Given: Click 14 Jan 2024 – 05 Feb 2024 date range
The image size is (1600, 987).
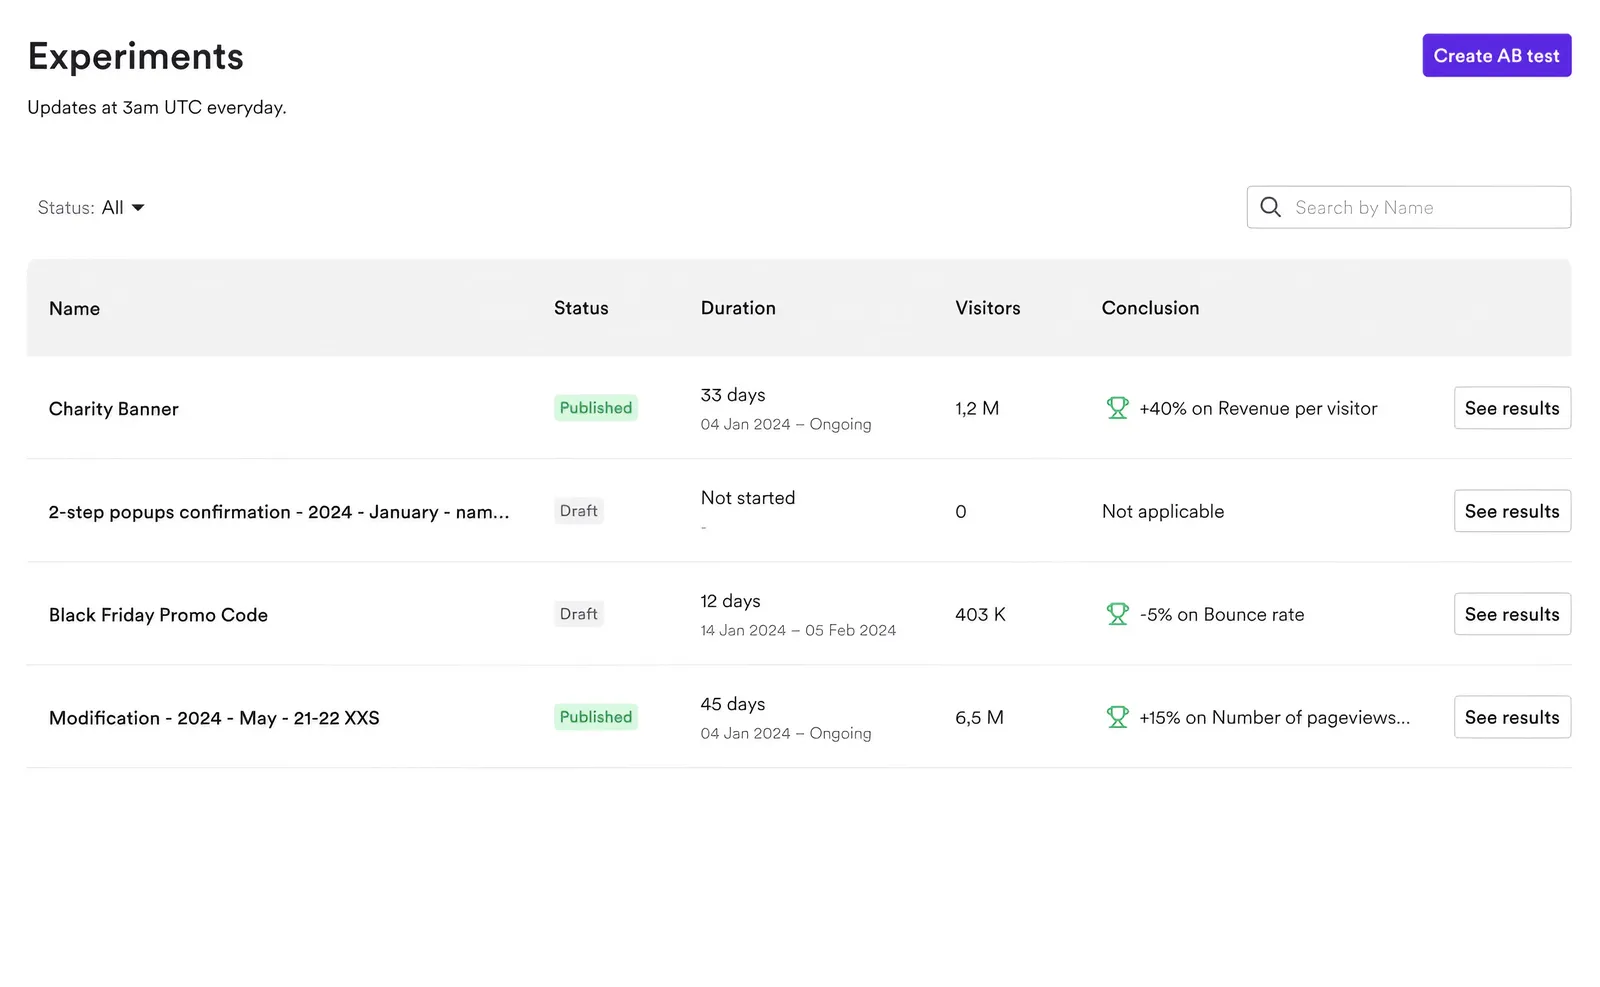Looking at the screenshot, I should pyautogui.click(x=798, y=630).
